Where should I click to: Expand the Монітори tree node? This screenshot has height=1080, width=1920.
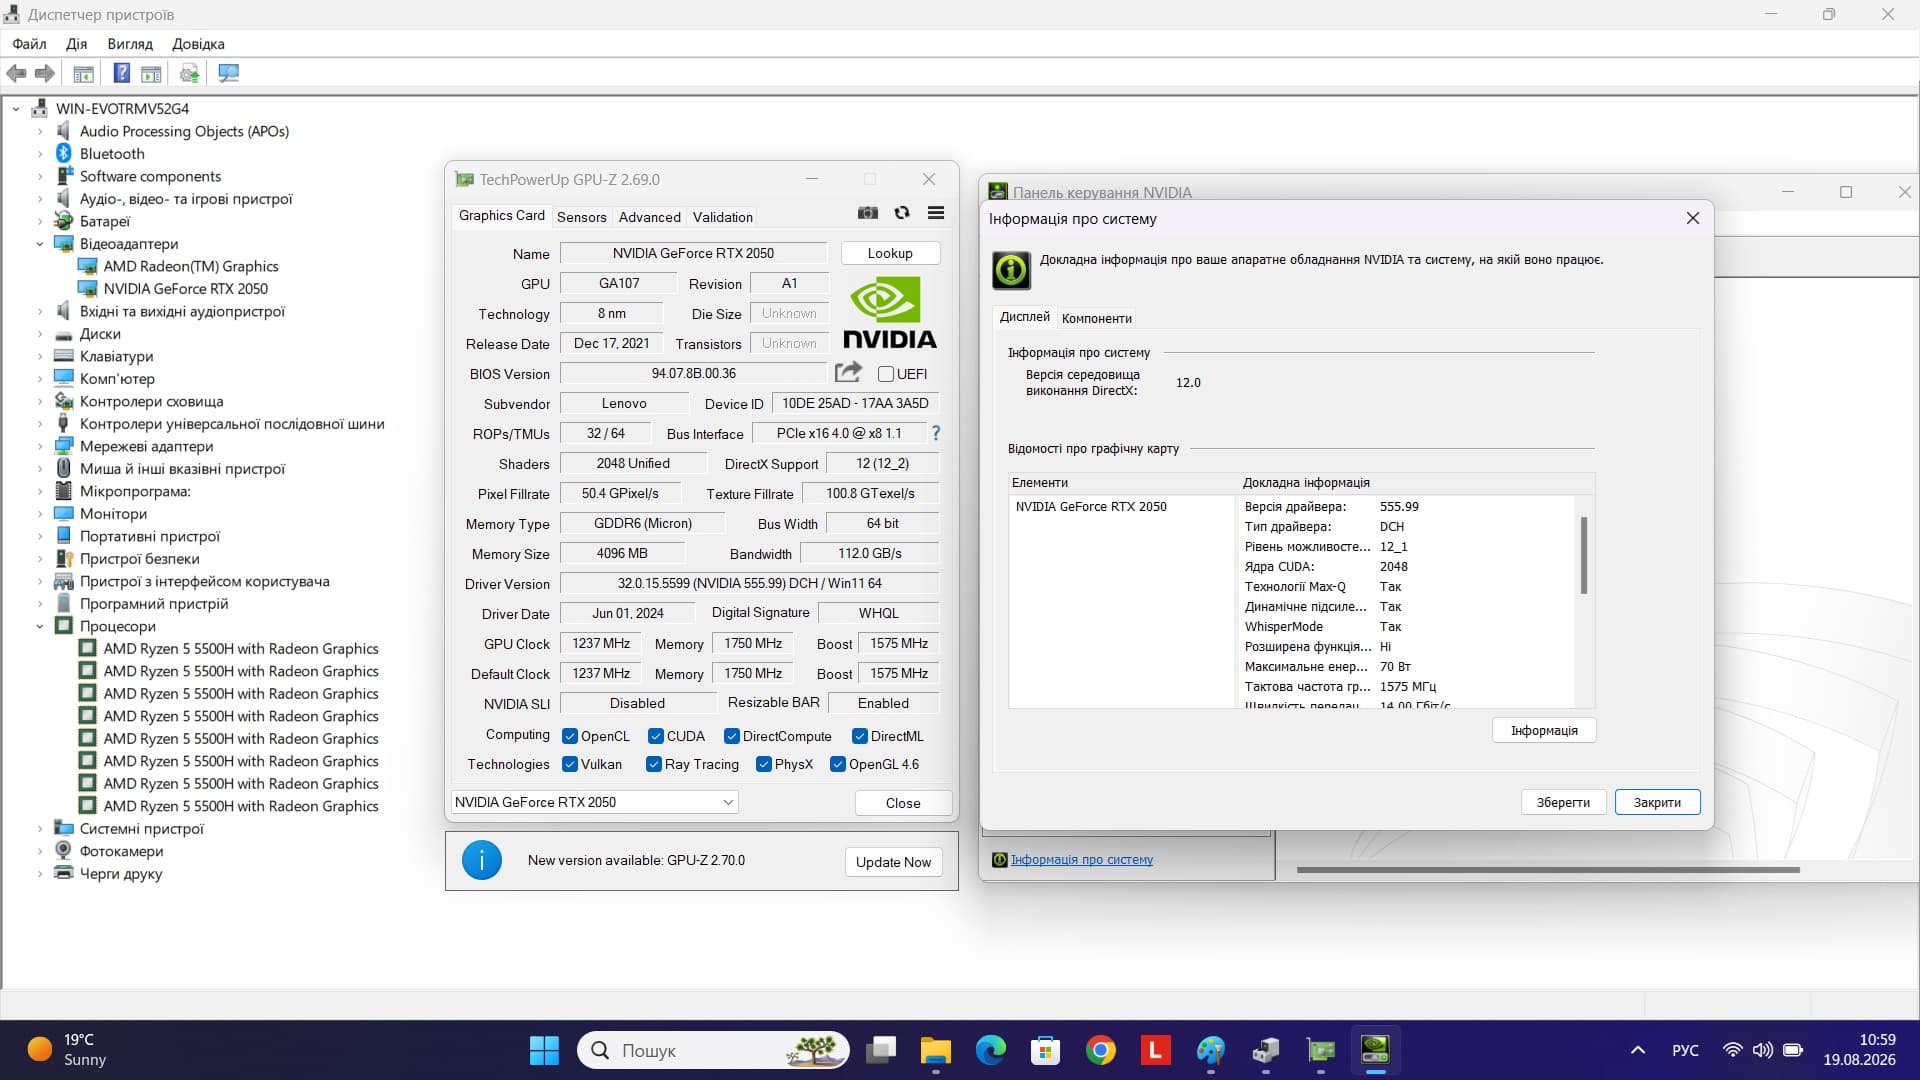(x=40, y=514)
